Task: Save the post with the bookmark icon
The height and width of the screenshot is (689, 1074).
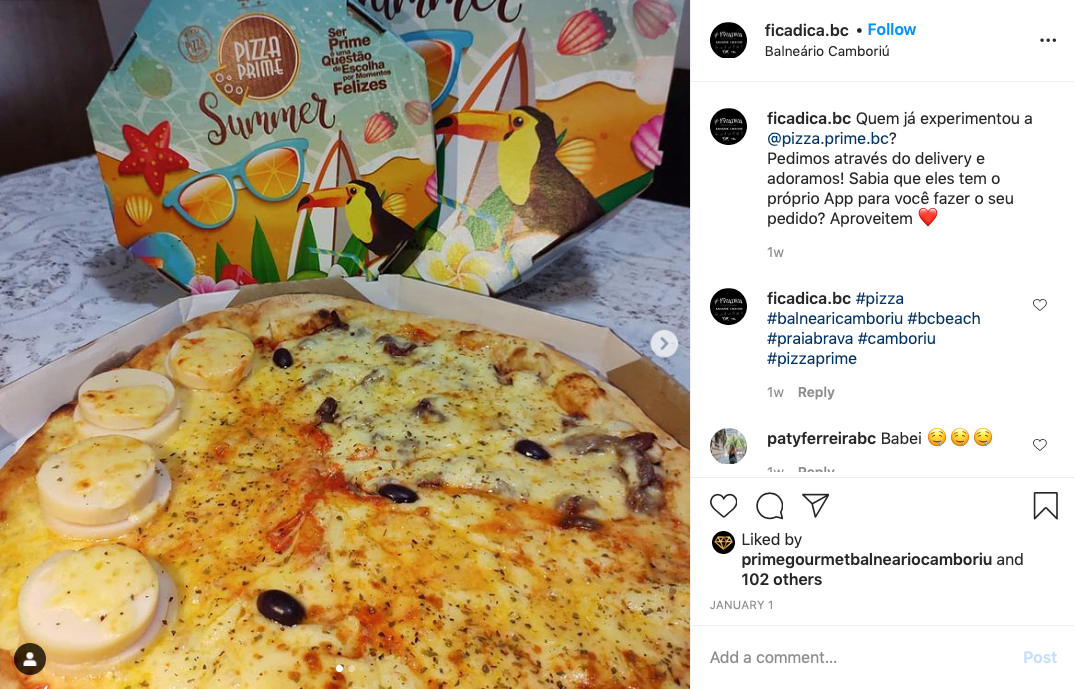Action: coord(1045,506)
